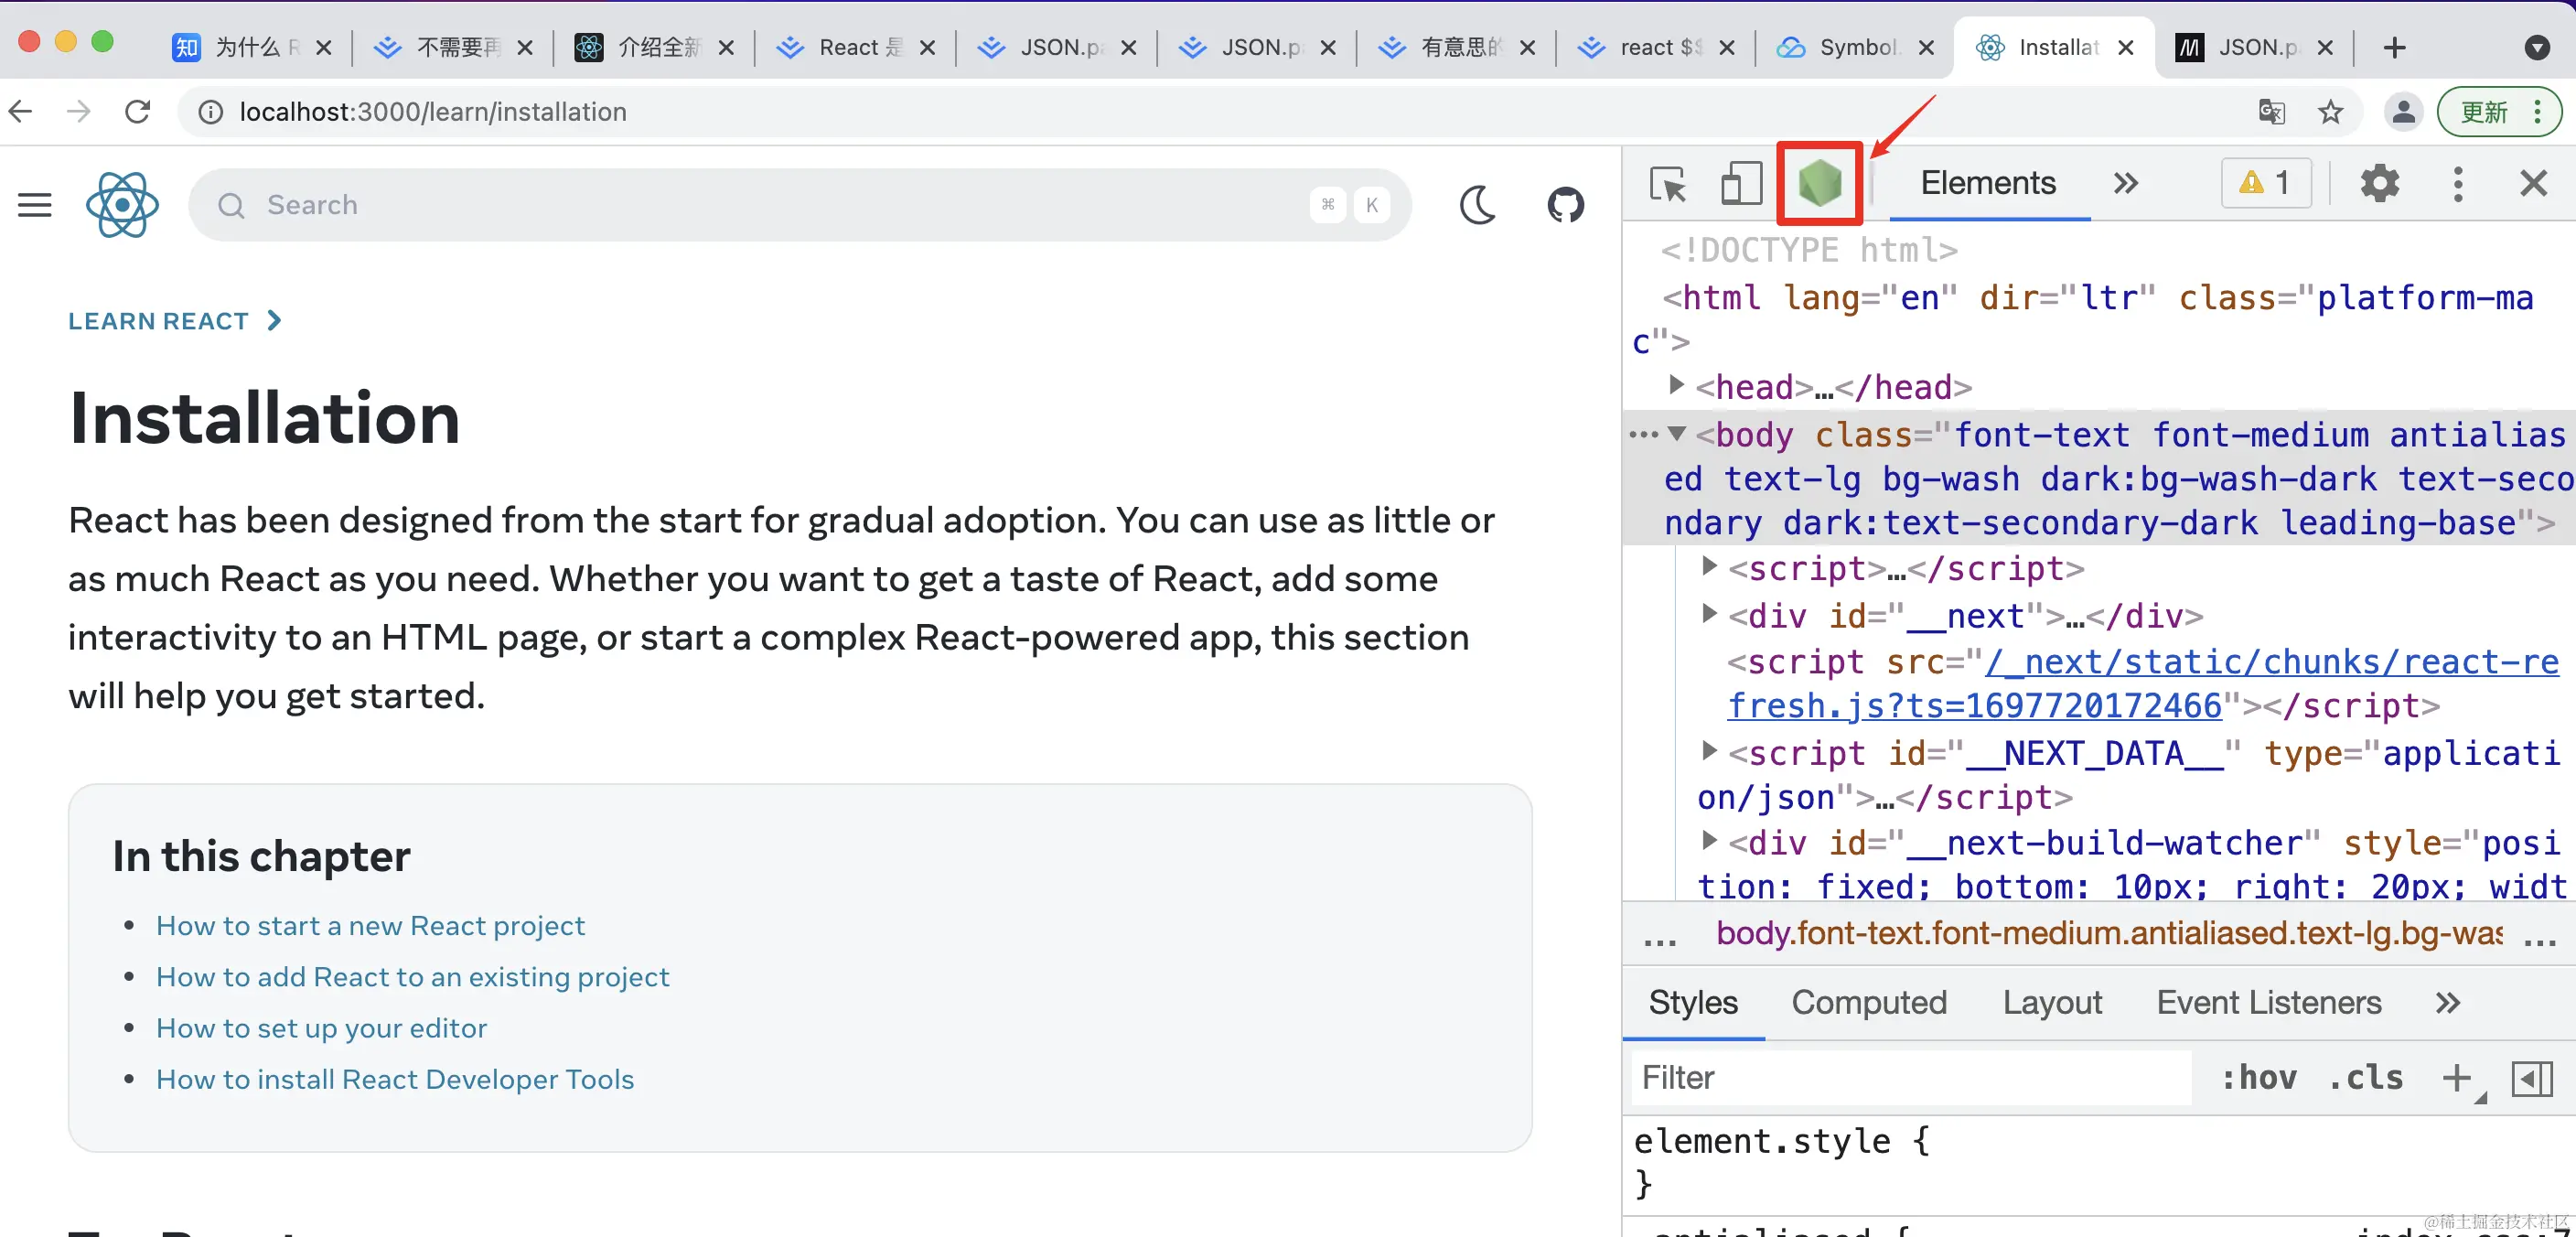Toggle dark mode moon icon

click(1477, 205)
